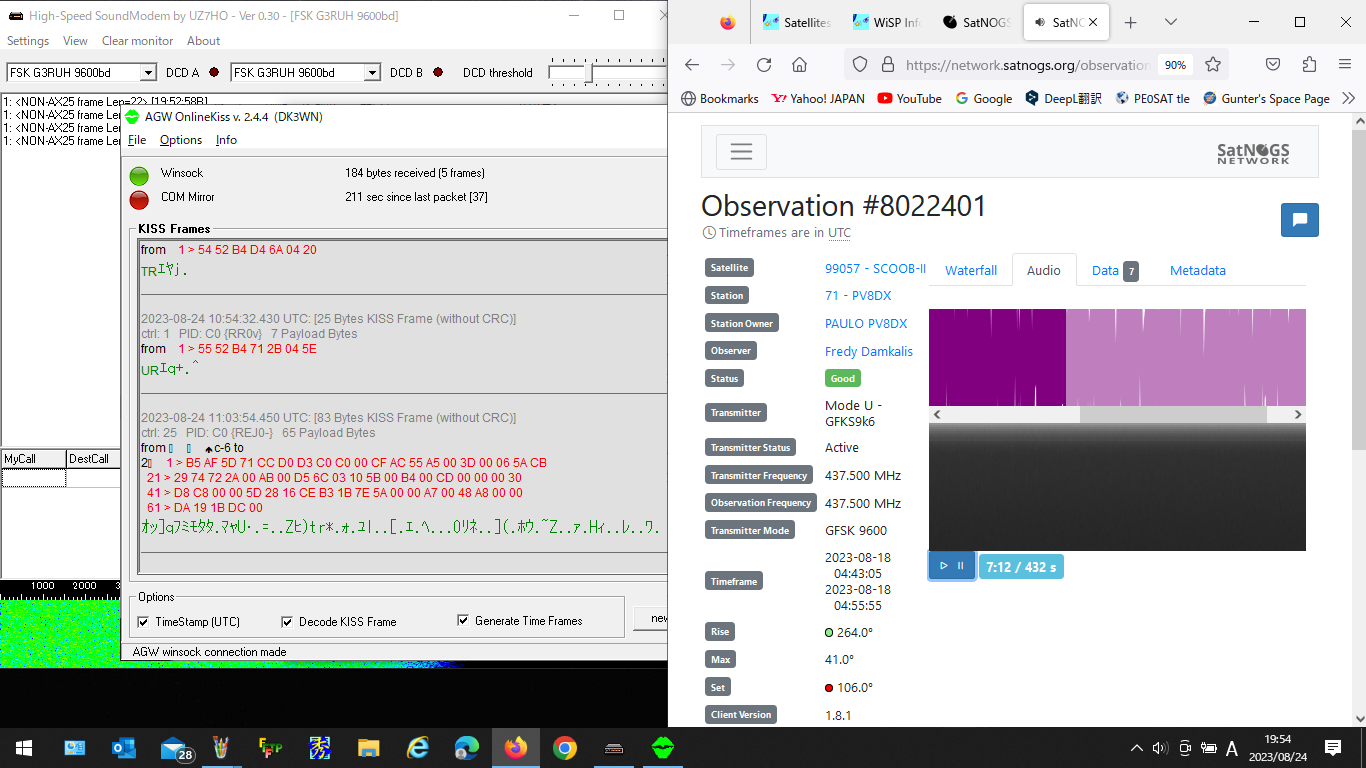Open Firefox hamburger application menu
Viewport: 1366px width, 768px height.
point(1345,65)
